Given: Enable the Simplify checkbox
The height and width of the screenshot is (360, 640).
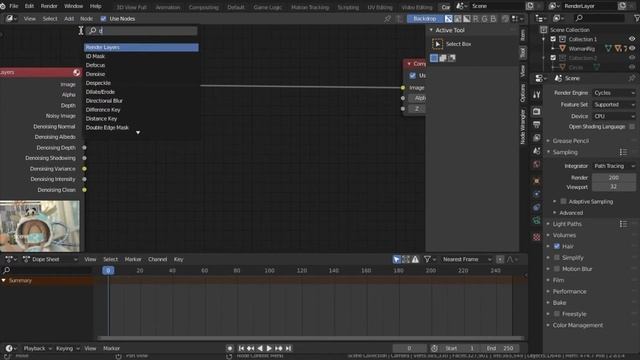Looking at the screenshot, I should coord(557,258).
